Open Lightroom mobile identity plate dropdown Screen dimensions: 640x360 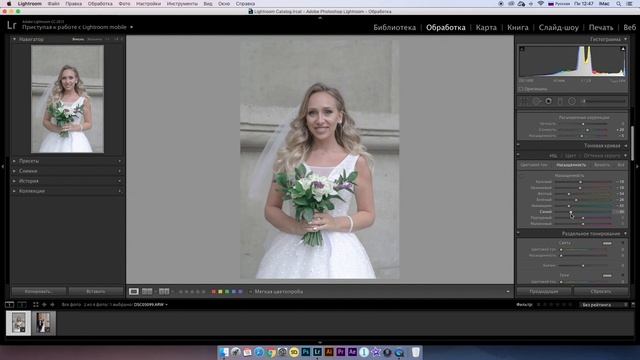131,27
